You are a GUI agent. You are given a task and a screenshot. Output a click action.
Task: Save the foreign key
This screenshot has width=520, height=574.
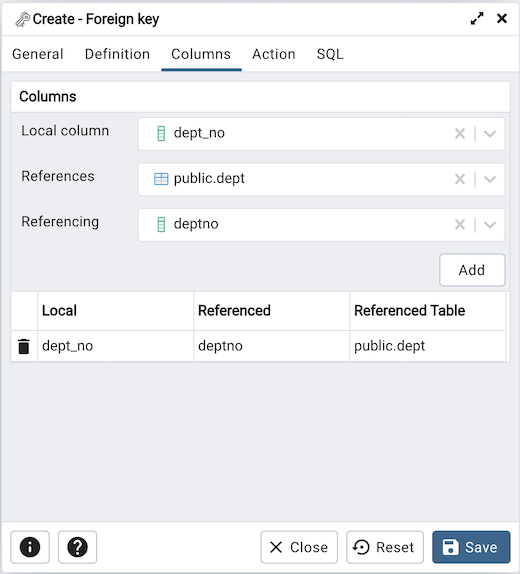click(x=471, y=547)
